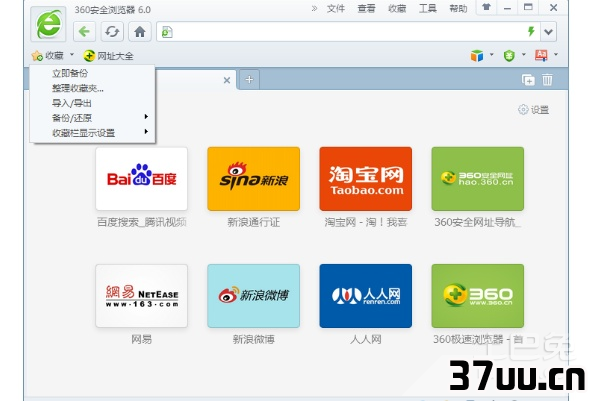Screen dimensions: 598x401
Task: Open the 新浪微博 light blue thumbnail
Action: click(x=254, y=296)
